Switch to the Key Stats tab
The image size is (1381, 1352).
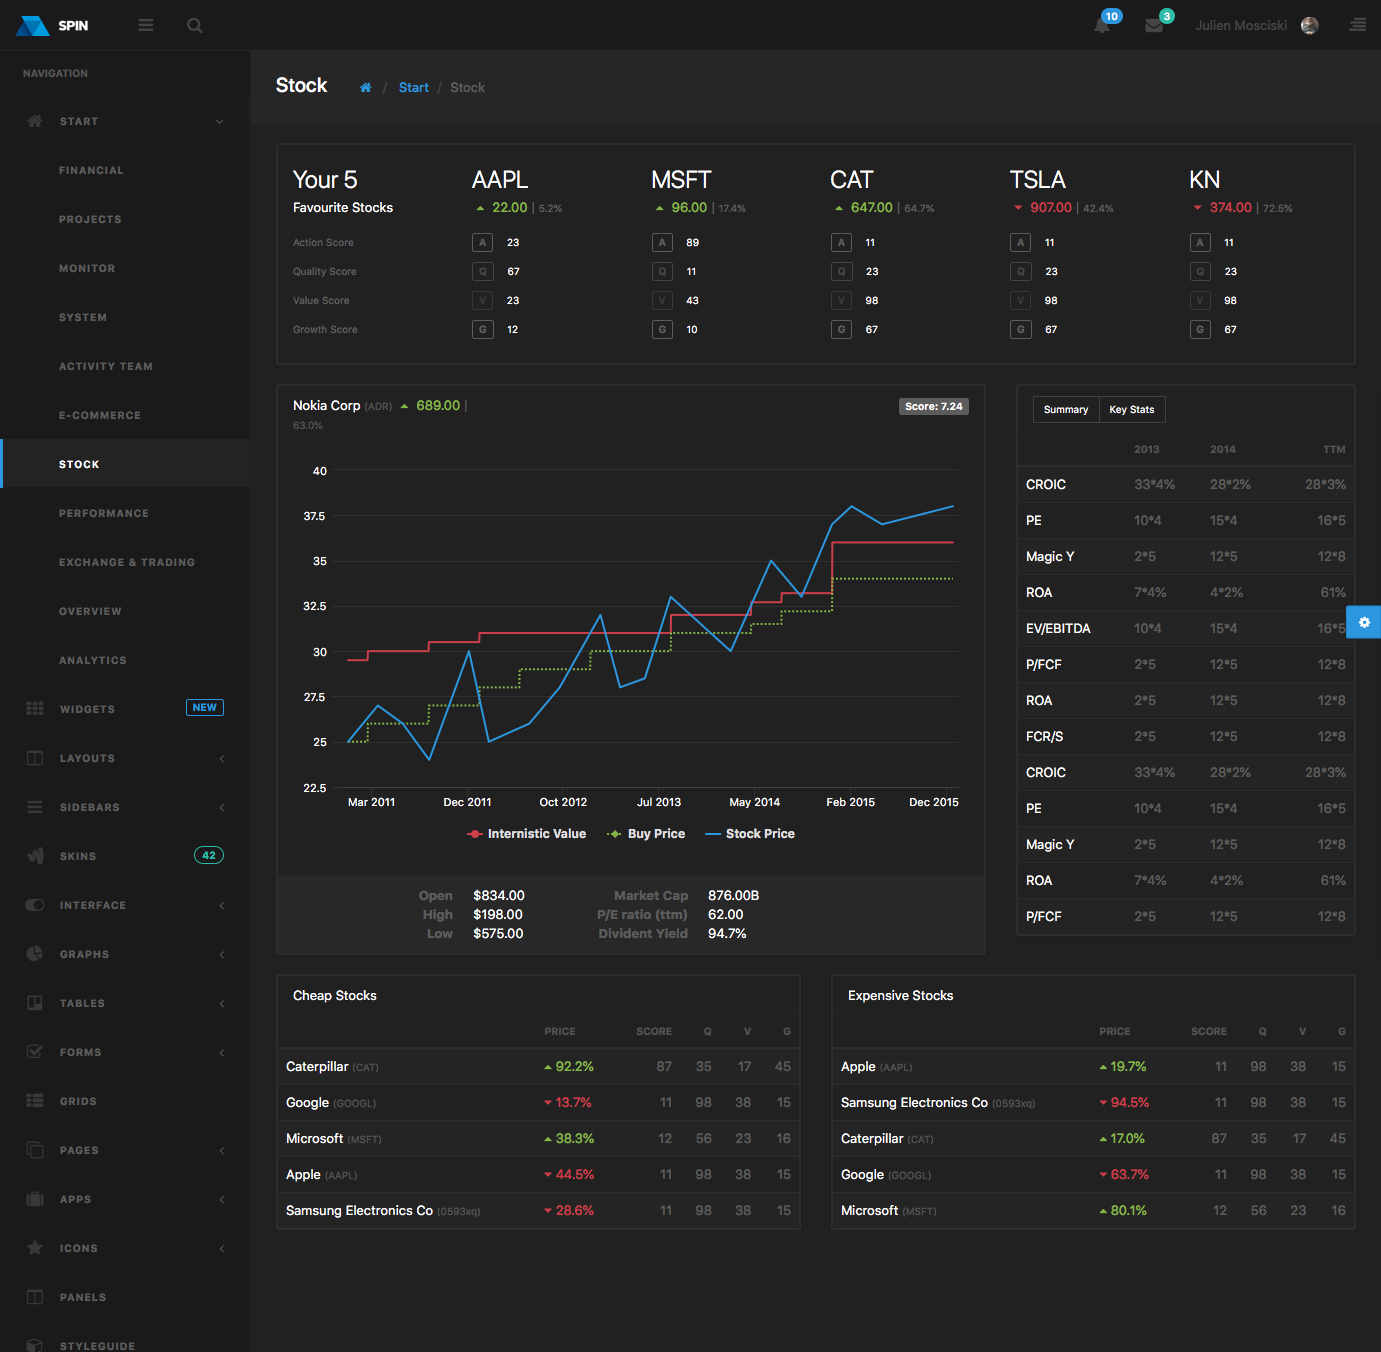[x=1132, y=410]
